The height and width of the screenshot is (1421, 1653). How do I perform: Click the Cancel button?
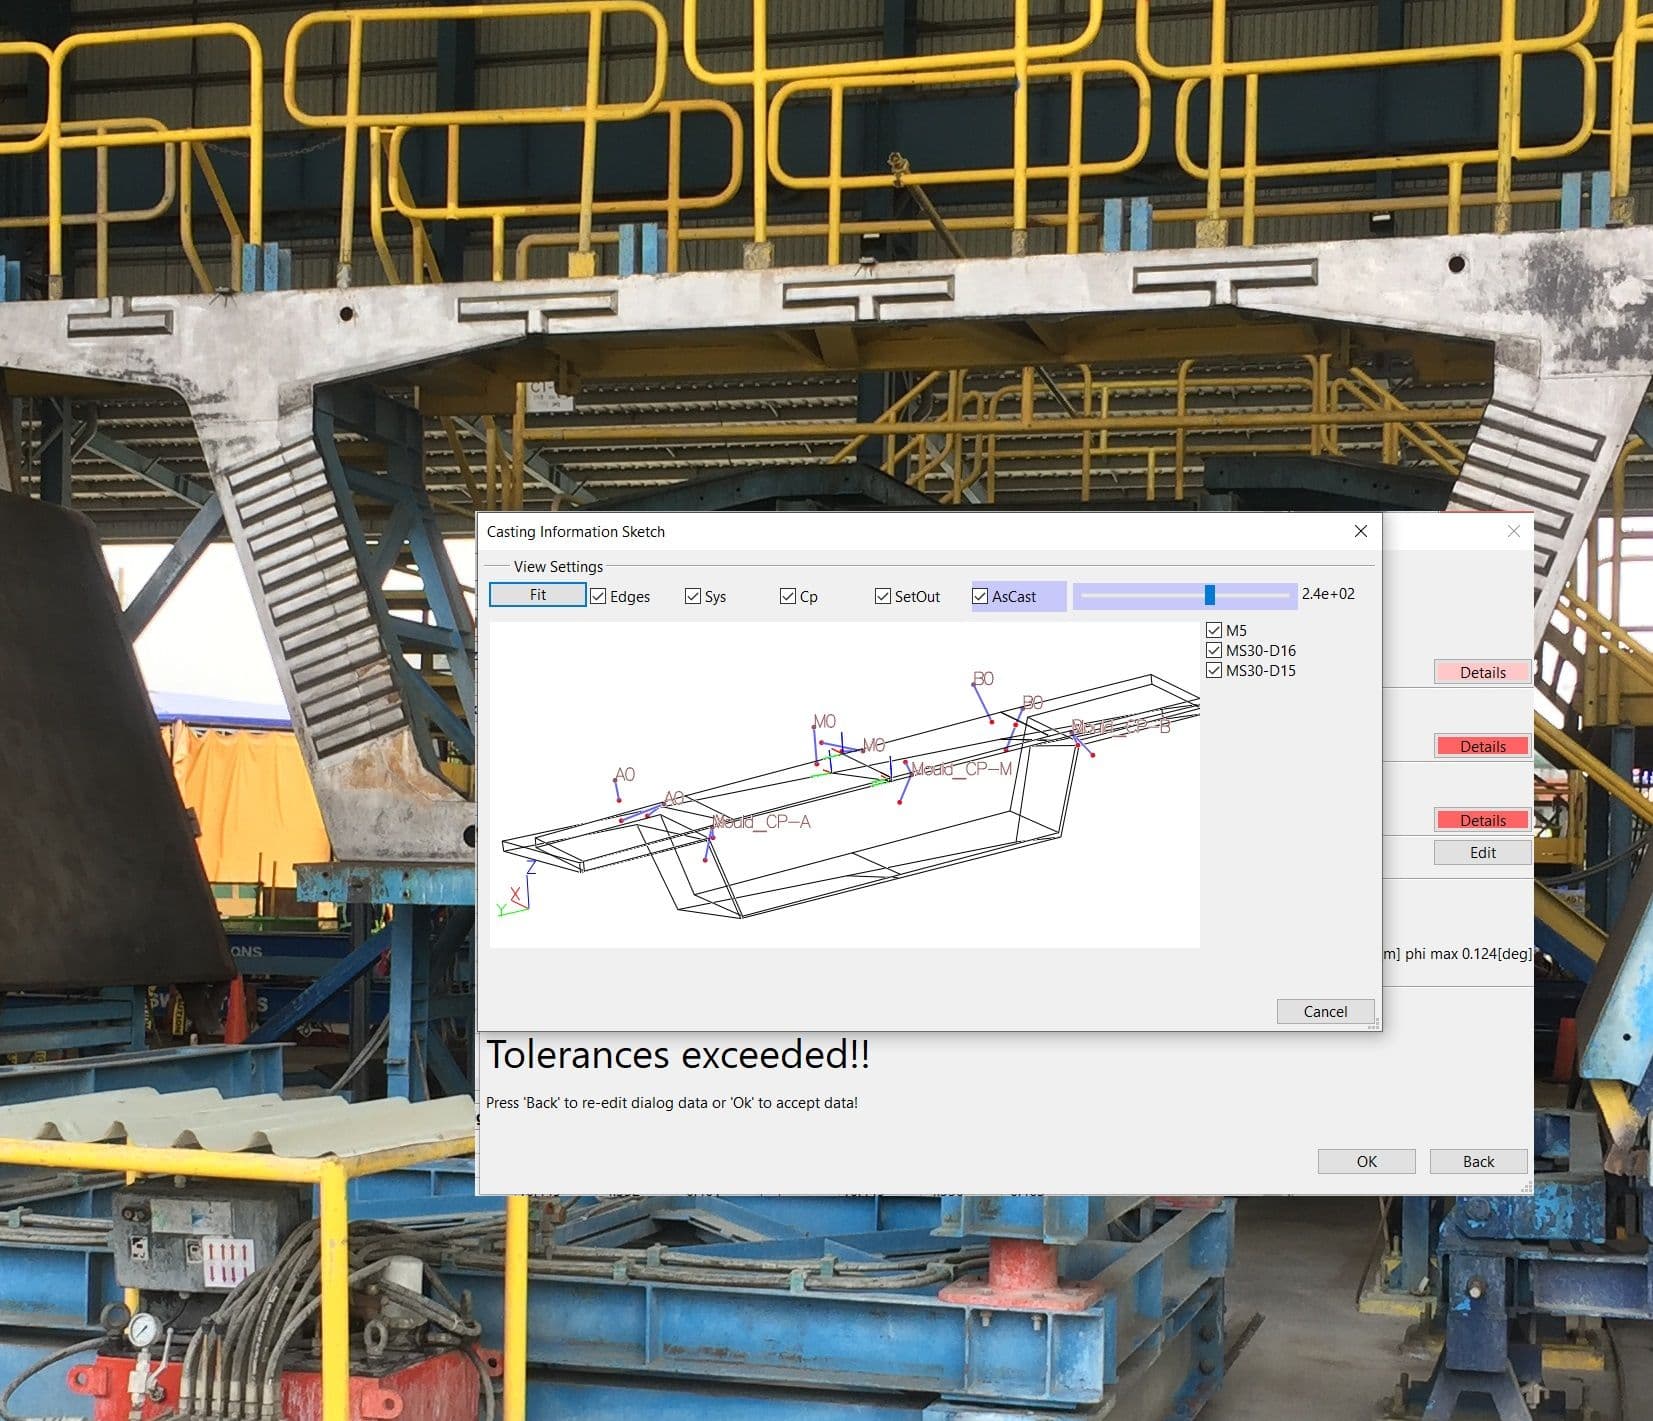click(x=1325, y=1011)
